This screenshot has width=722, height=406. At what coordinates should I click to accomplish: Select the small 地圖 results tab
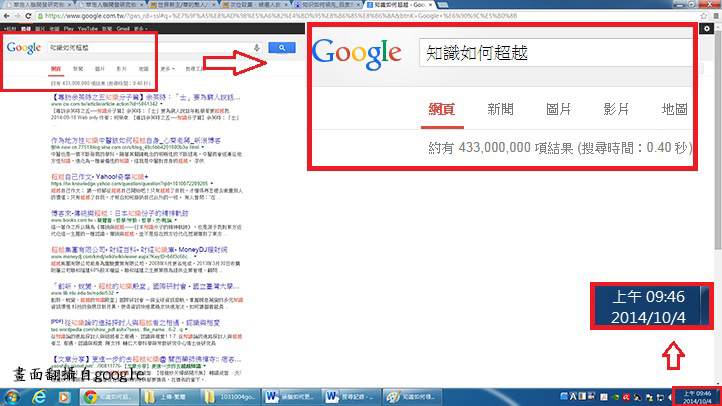144,69
